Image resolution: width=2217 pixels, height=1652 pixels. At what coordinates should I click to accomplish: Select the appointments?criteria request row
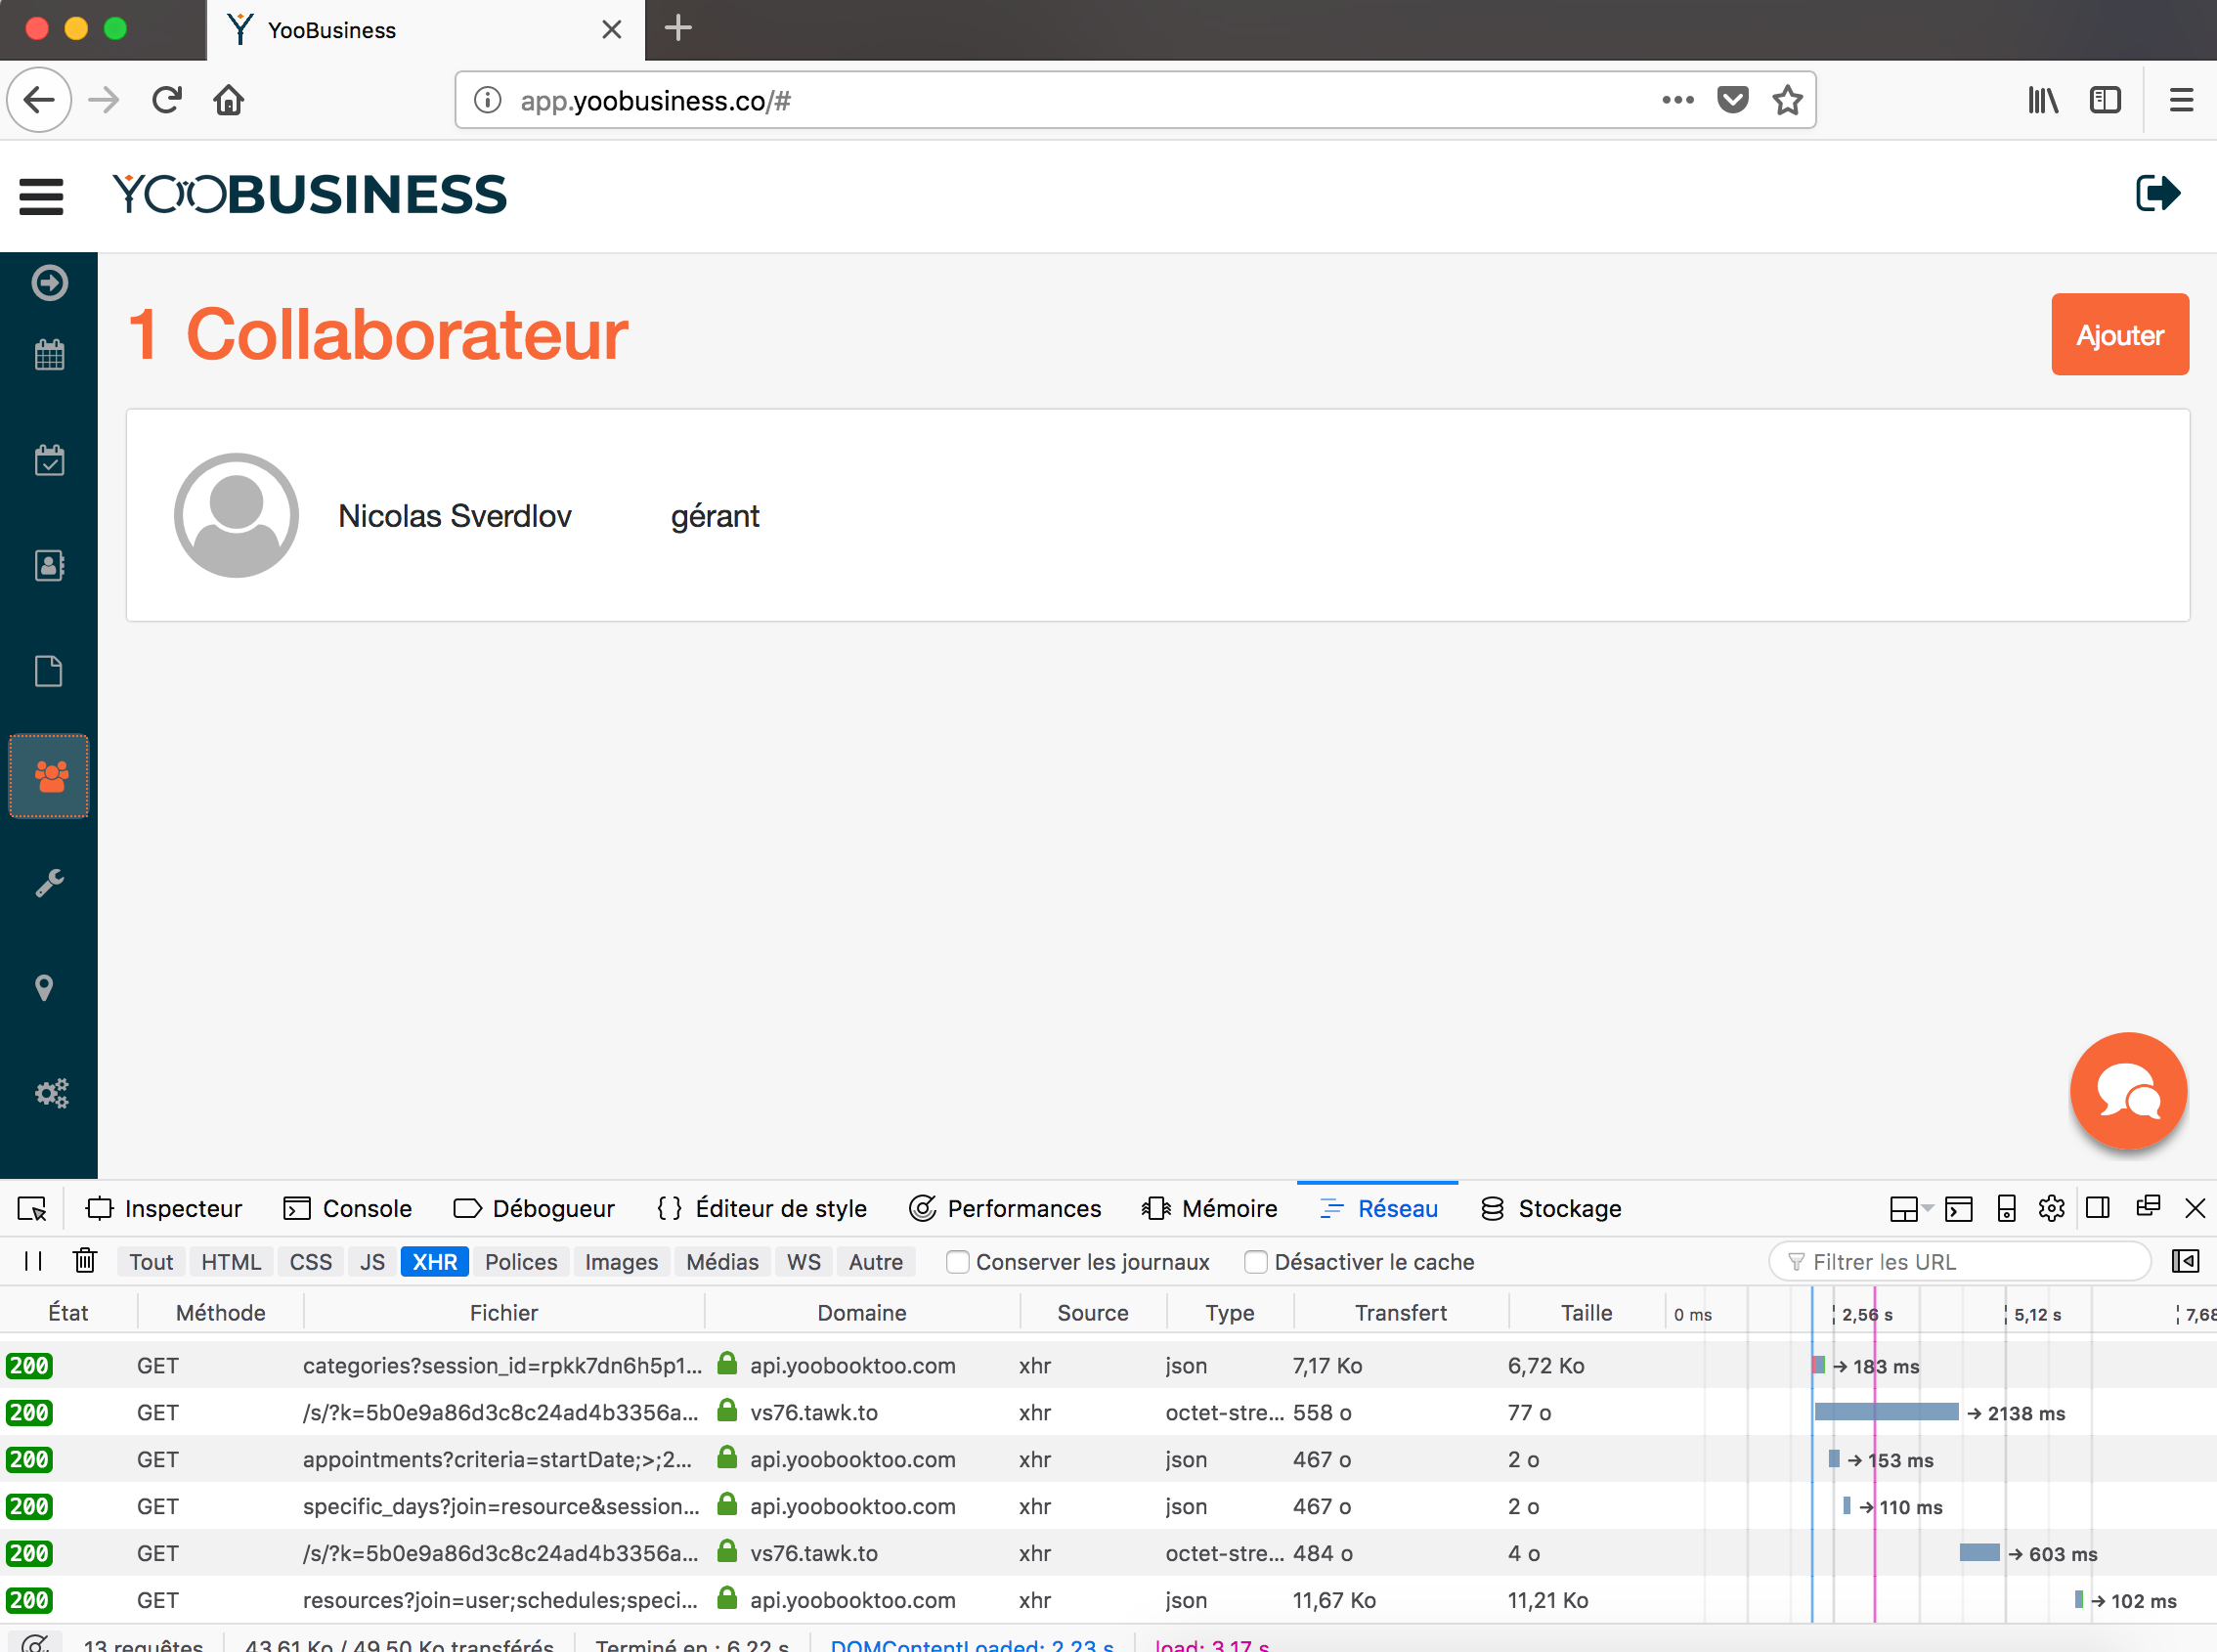(1108, 1459)
